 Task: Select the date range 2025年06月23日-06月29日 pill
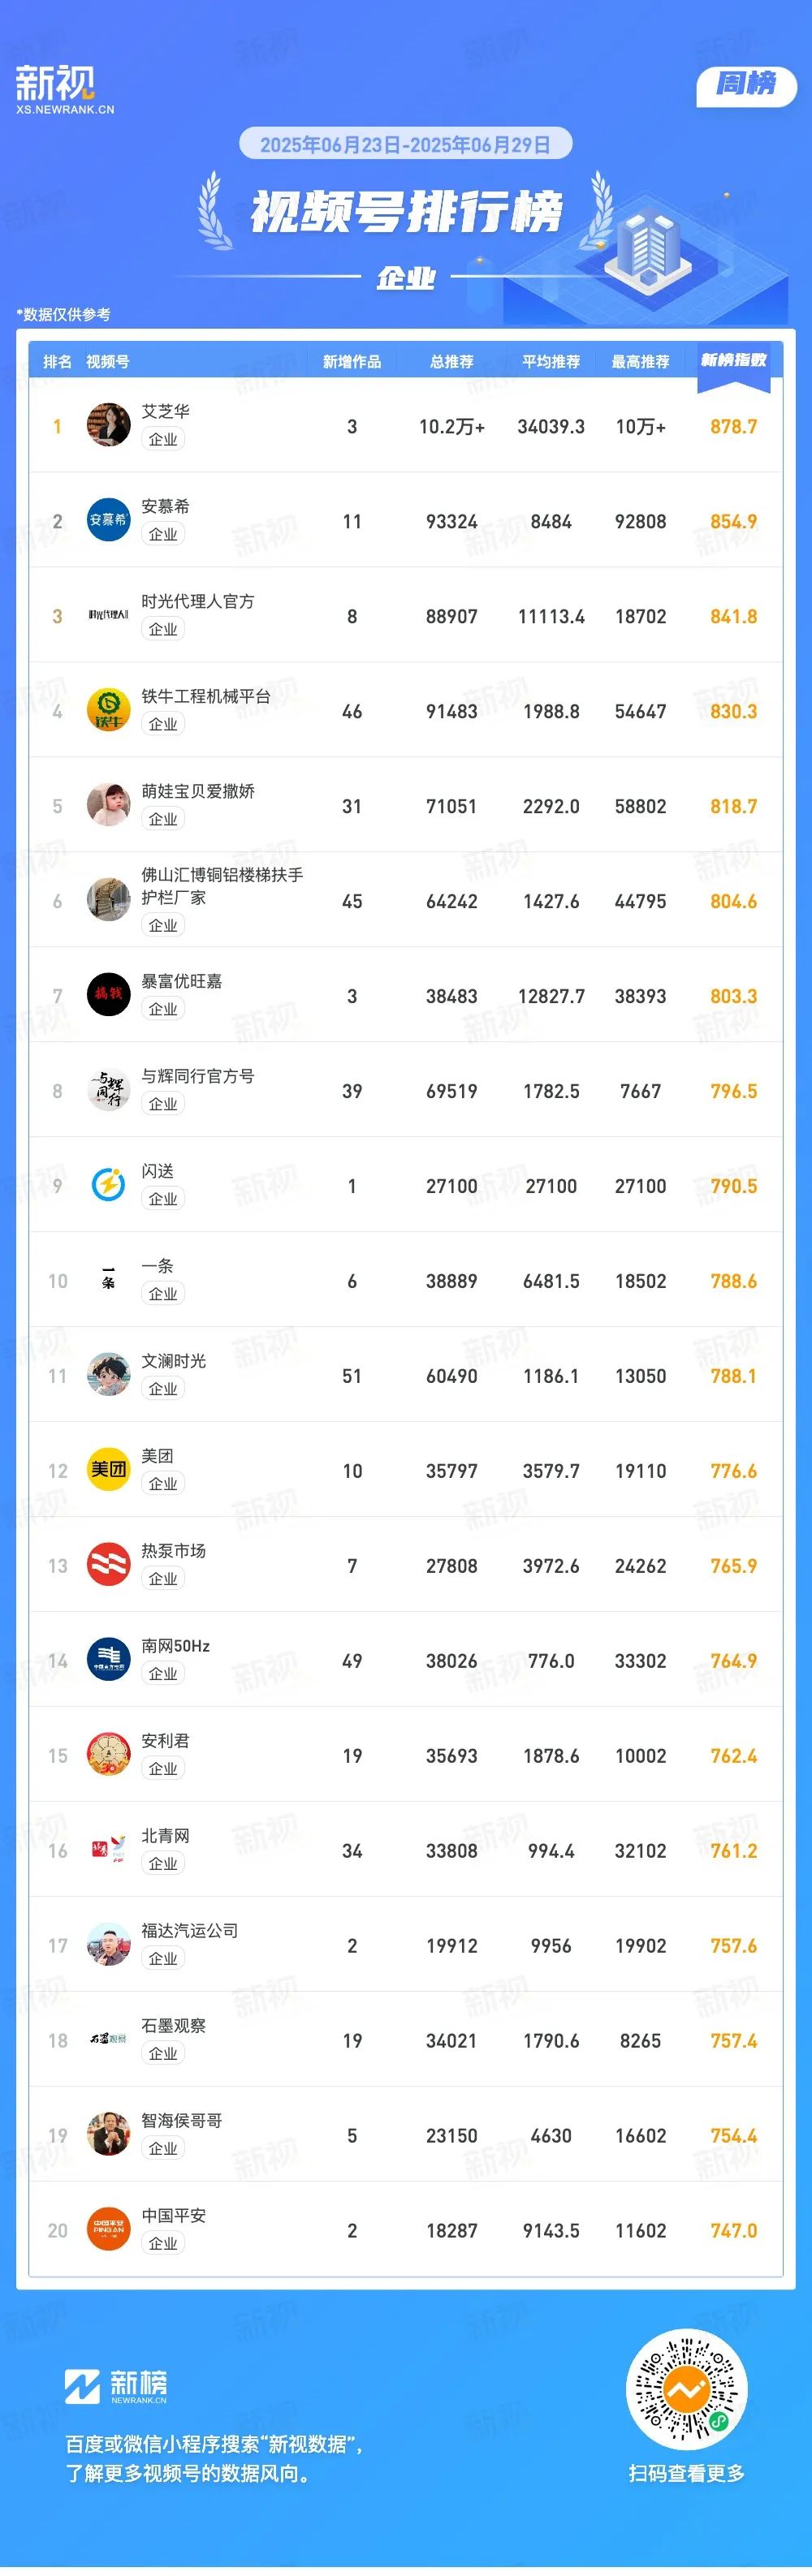(405, 144)
